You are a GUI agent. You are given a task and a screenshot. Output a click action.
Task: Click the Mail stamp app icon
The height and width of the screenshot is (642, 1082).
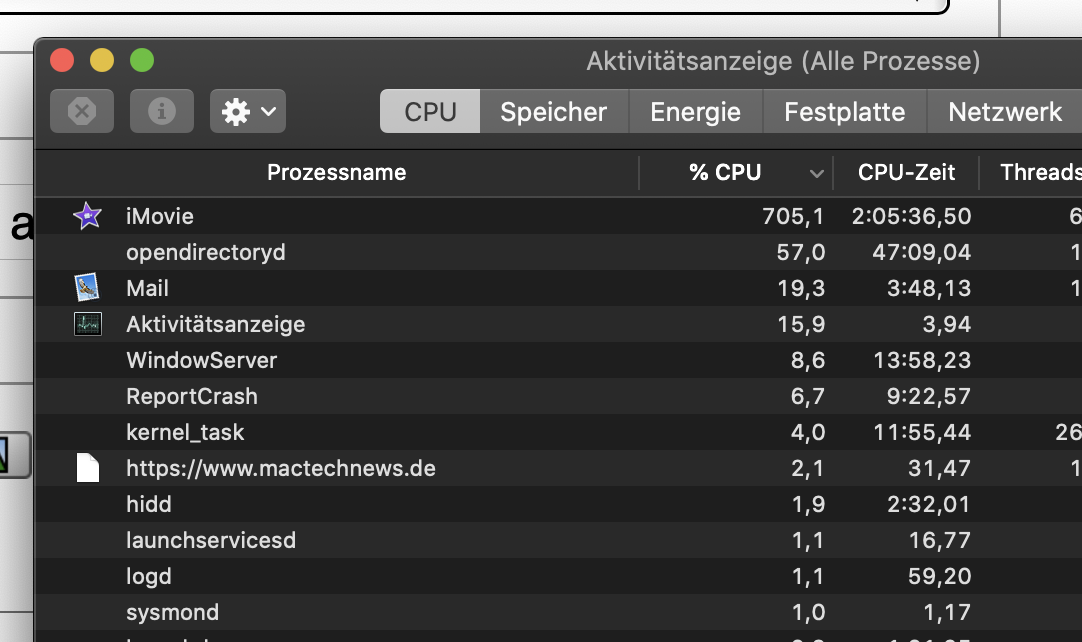88,288
